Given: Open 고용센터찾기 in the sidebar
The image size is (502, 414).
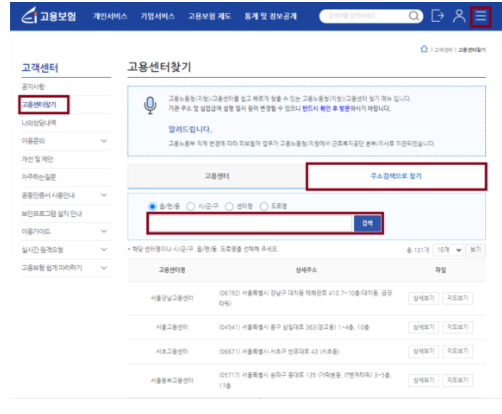Looking at the screenshot, I should coord(39,105).
